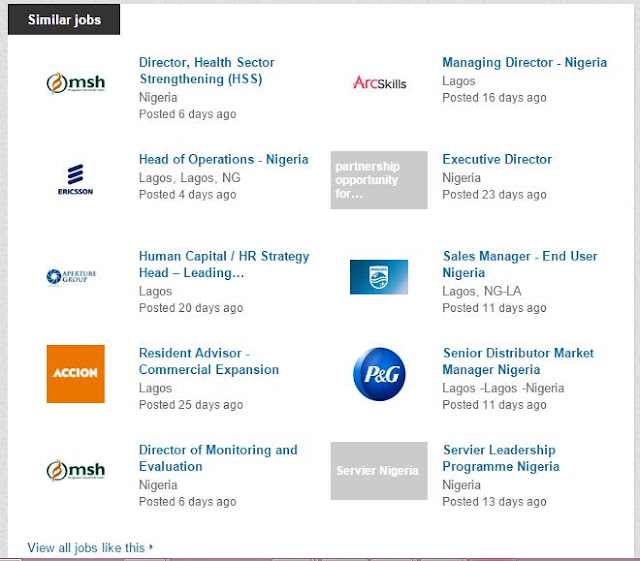
Task: Select the Philips shield logo
Action: pos(379,277)
